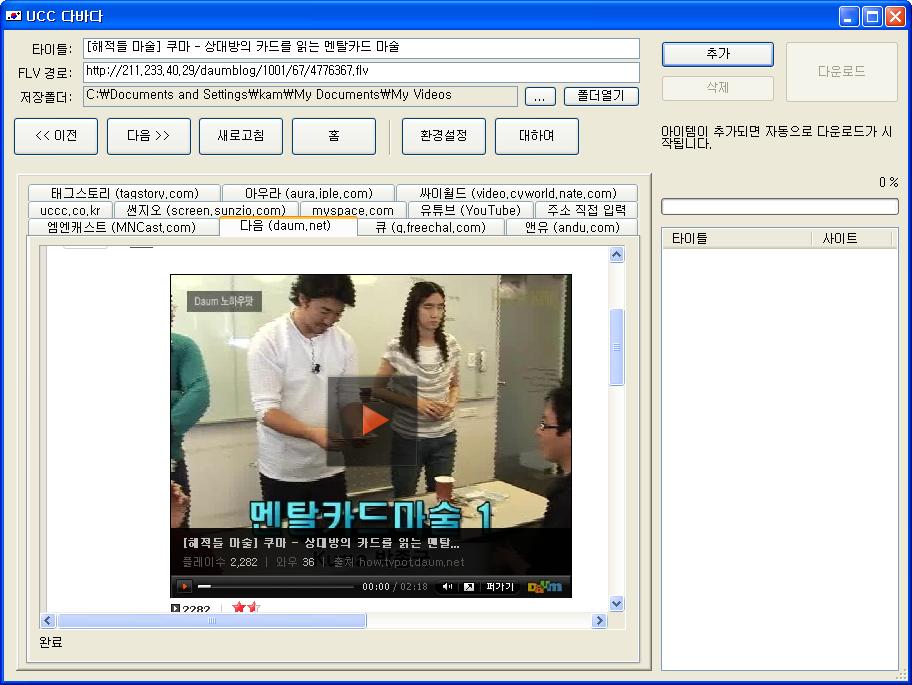Switch to the 앤유 (andu.com) tab

click(x=572, y=227)
